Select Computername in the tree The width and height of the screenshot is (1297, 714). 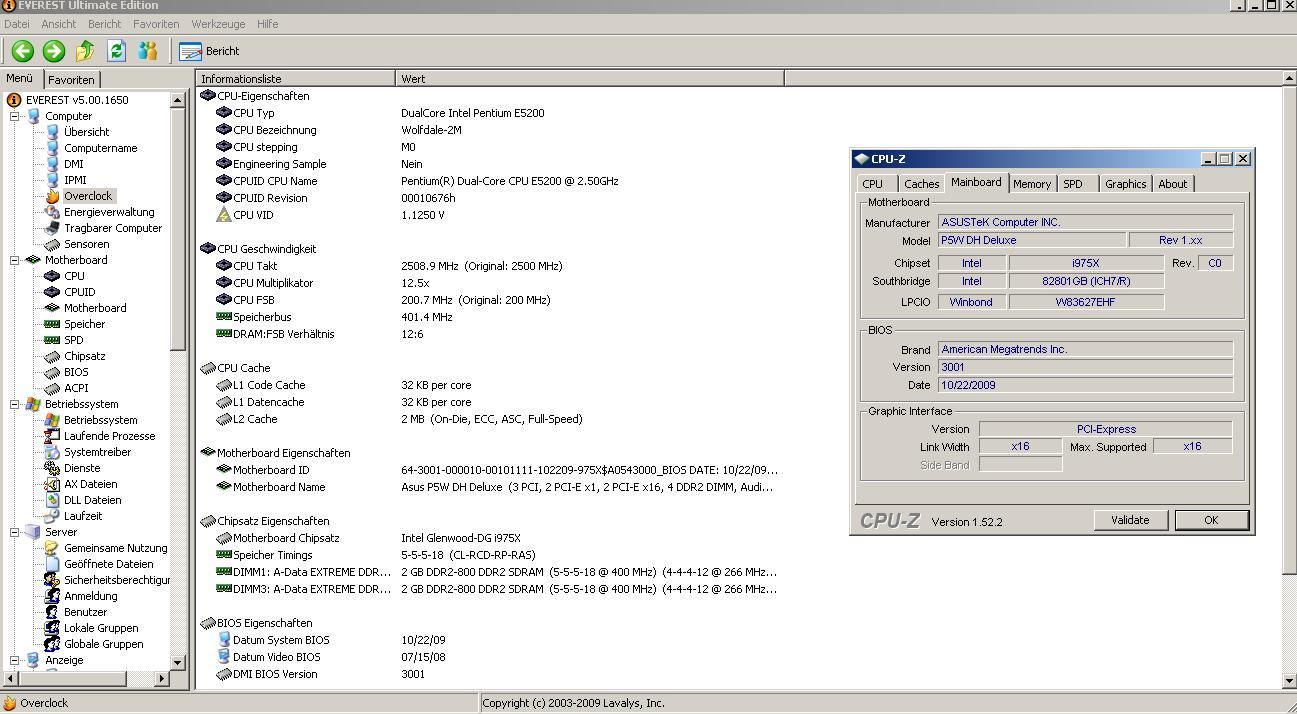tap(100, 148)
